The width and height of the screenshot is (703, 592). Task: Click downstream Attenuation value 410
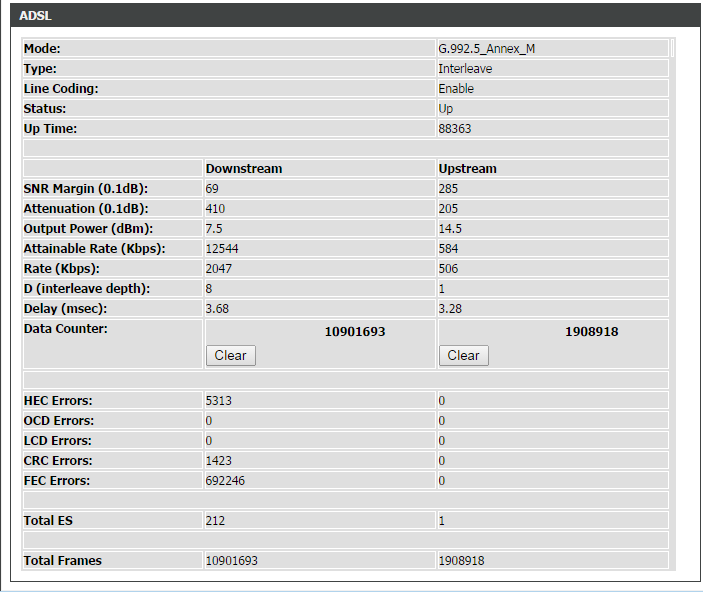[215, 209]
